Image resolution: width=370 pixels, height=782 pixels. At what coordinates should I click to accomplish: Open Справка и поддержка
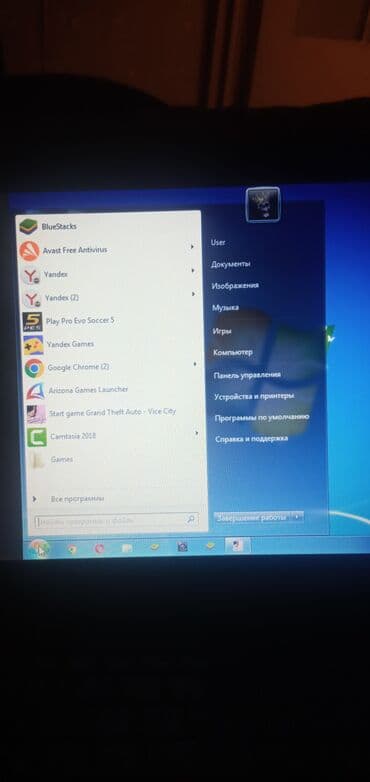[x=251, y=439]
